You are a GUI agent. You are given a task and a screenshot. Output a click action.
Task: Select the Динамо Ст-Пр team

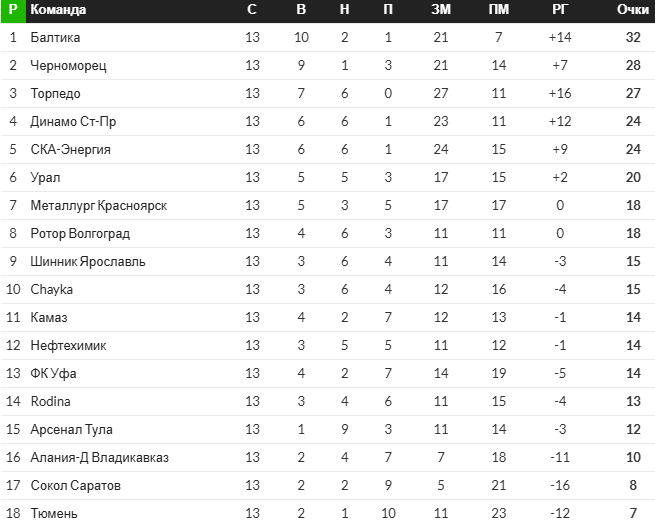coord(73,122)
